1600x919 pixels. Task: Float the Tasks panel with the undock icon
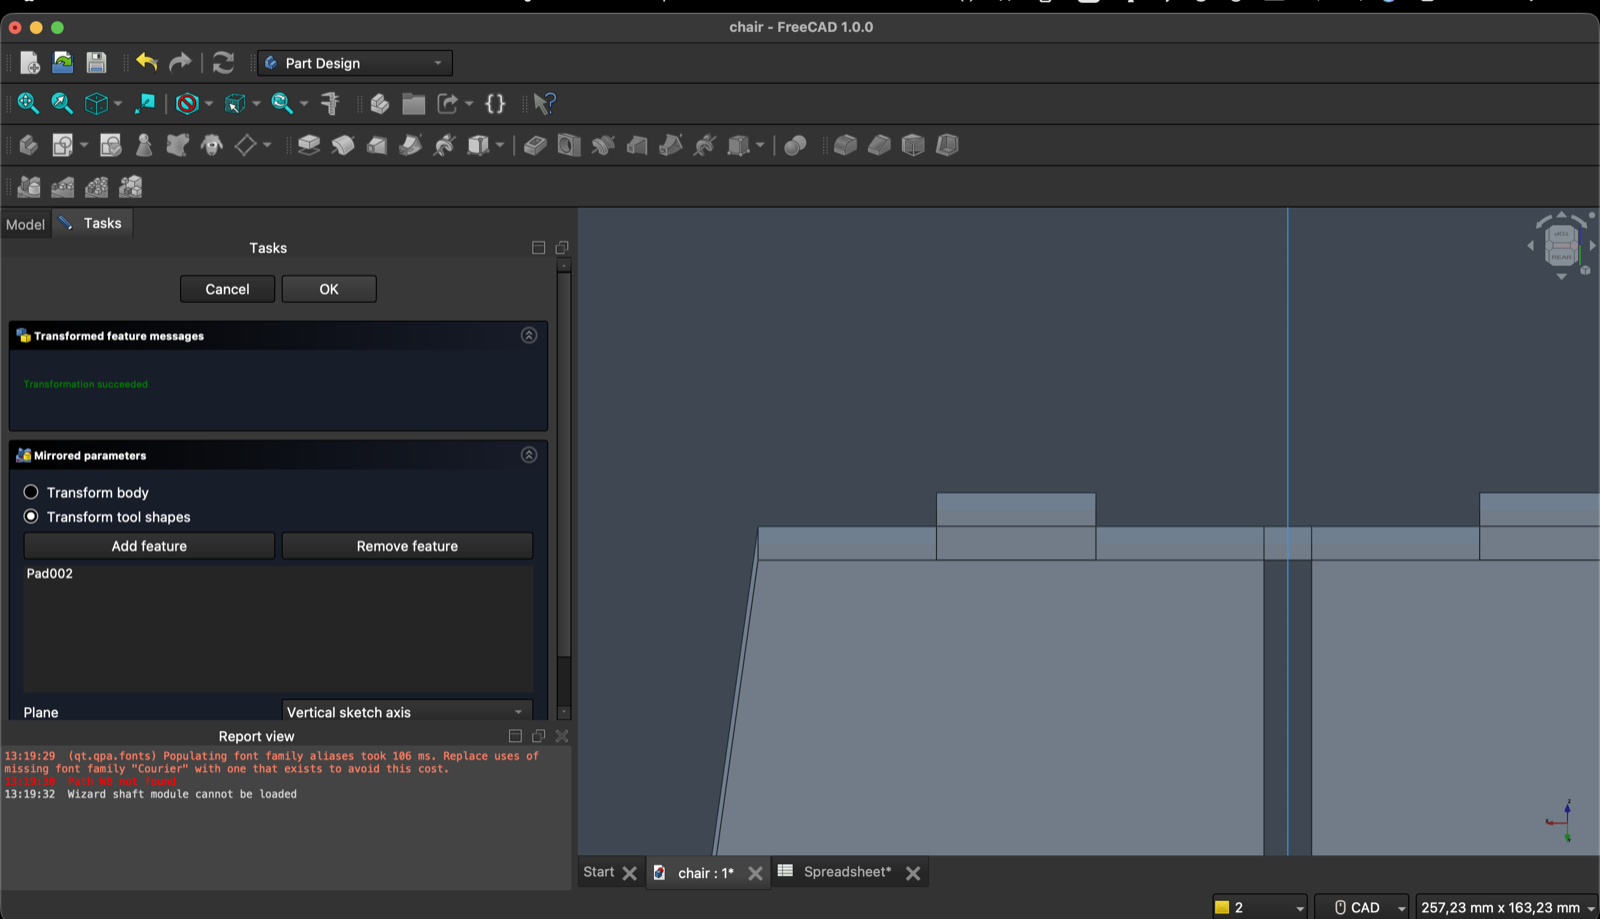click(x=562, y=247)
